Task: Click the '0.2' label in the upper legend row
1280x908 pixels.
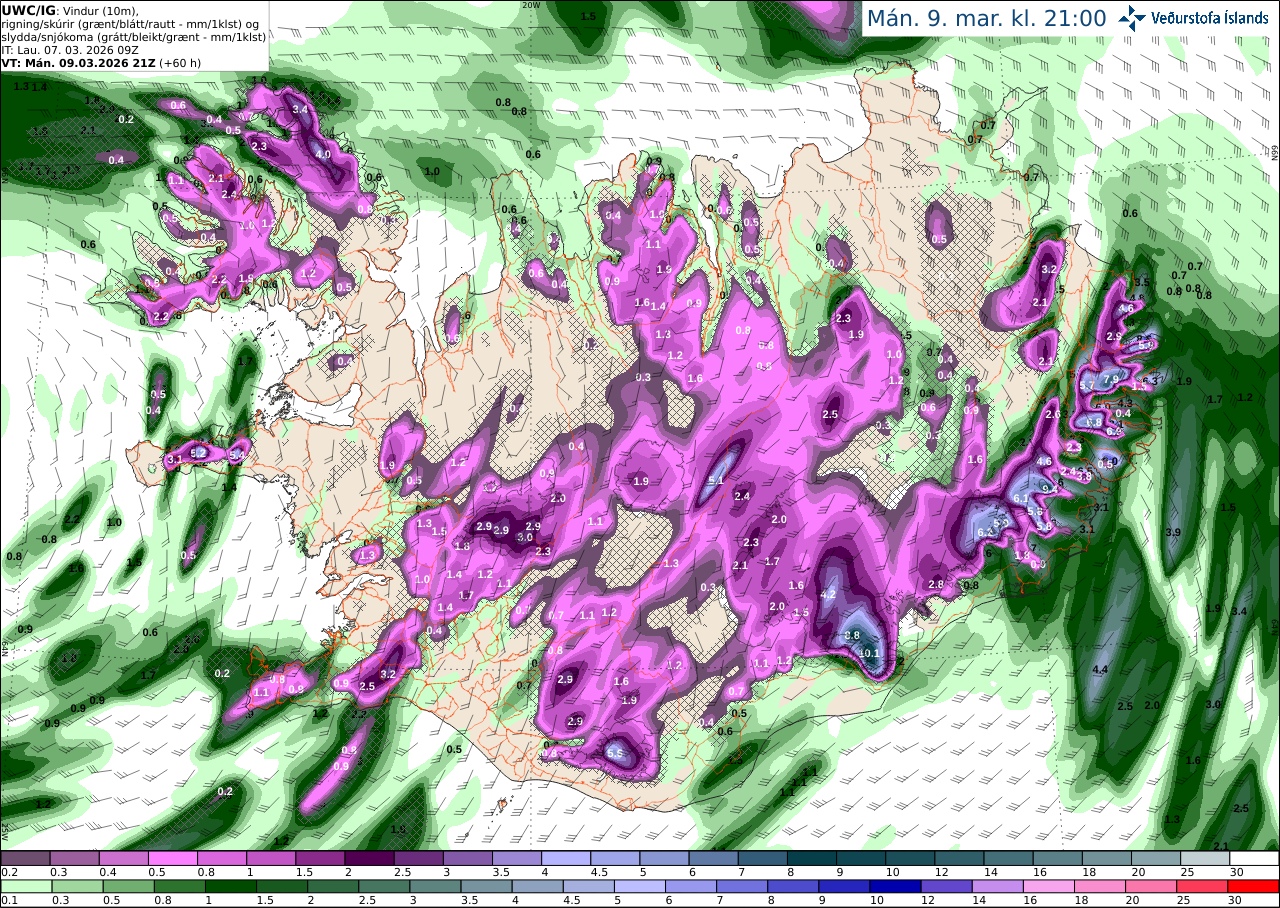Action: (8, 872)
